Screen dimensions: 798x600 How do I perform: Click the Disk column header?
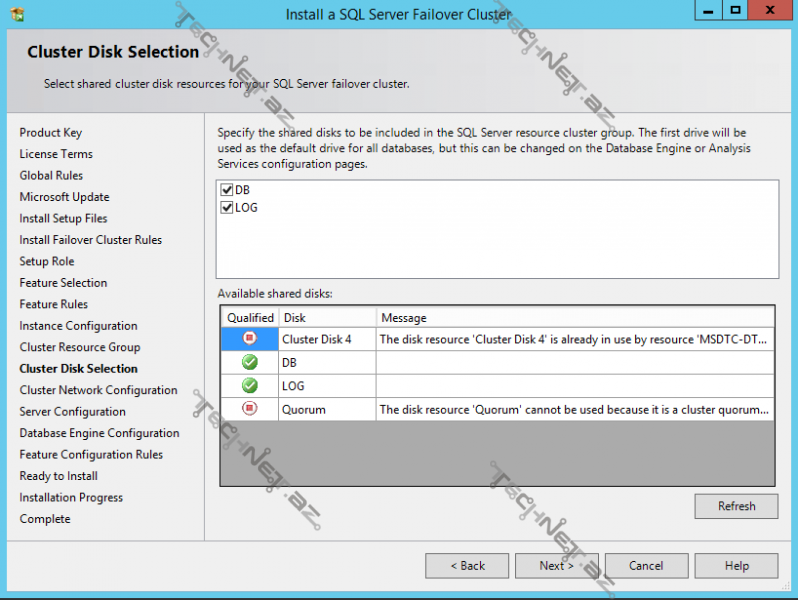pos(326,317)
